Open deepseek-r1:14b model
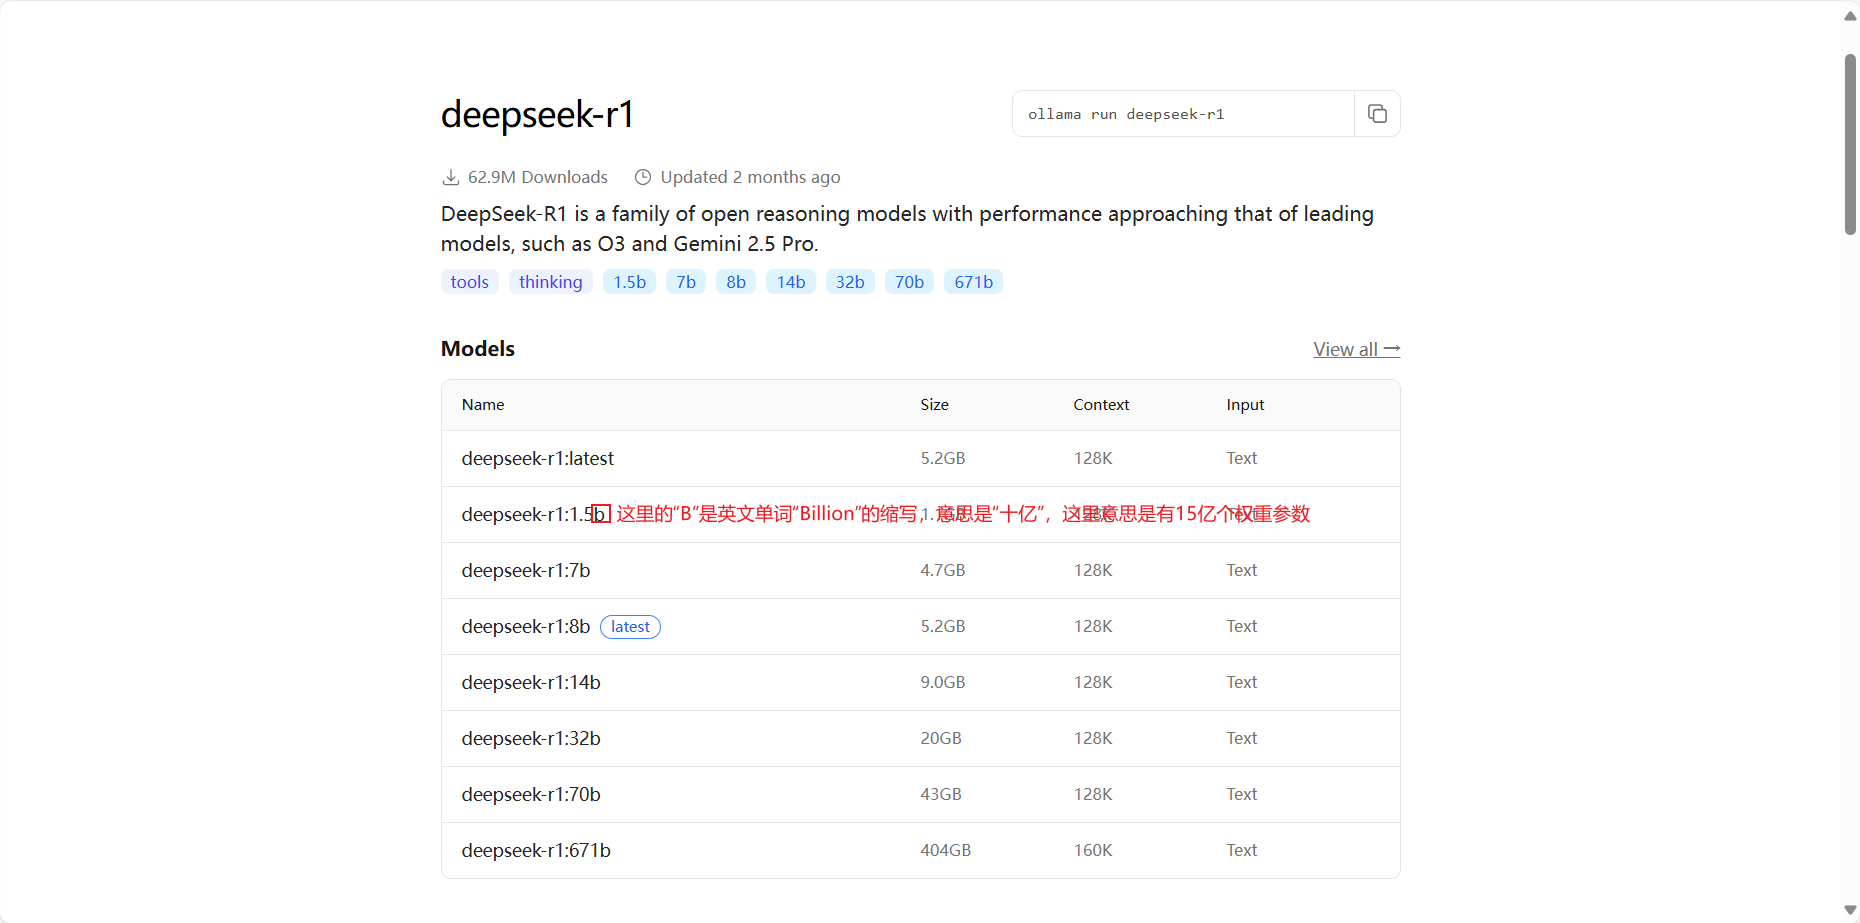1860x923 pixels. (x=531, y=682)
